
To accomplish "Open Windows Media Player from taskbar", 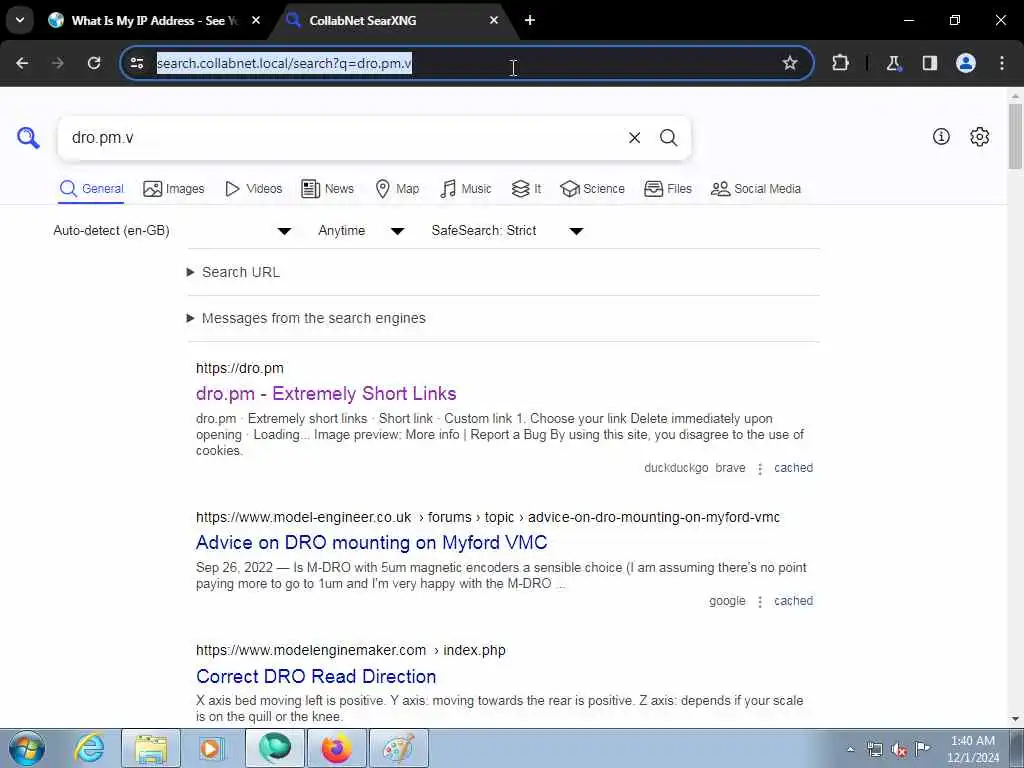I will (212, 748).
